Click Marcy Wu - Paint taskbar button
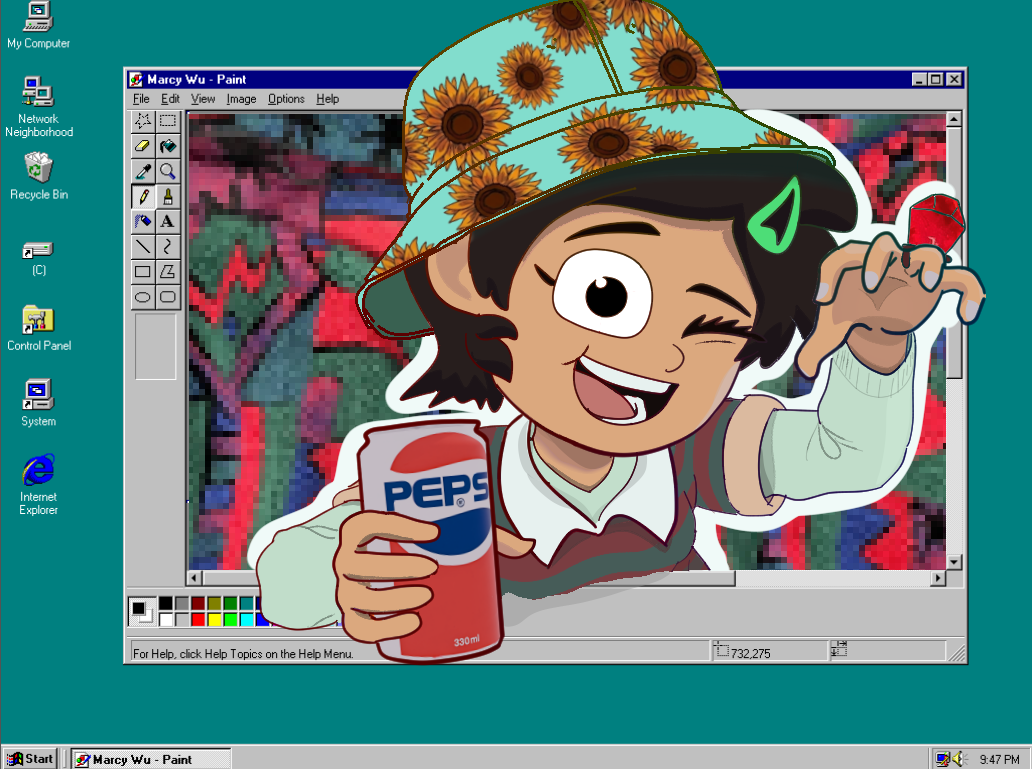1032x769 pixels. [x=151, y=759]
